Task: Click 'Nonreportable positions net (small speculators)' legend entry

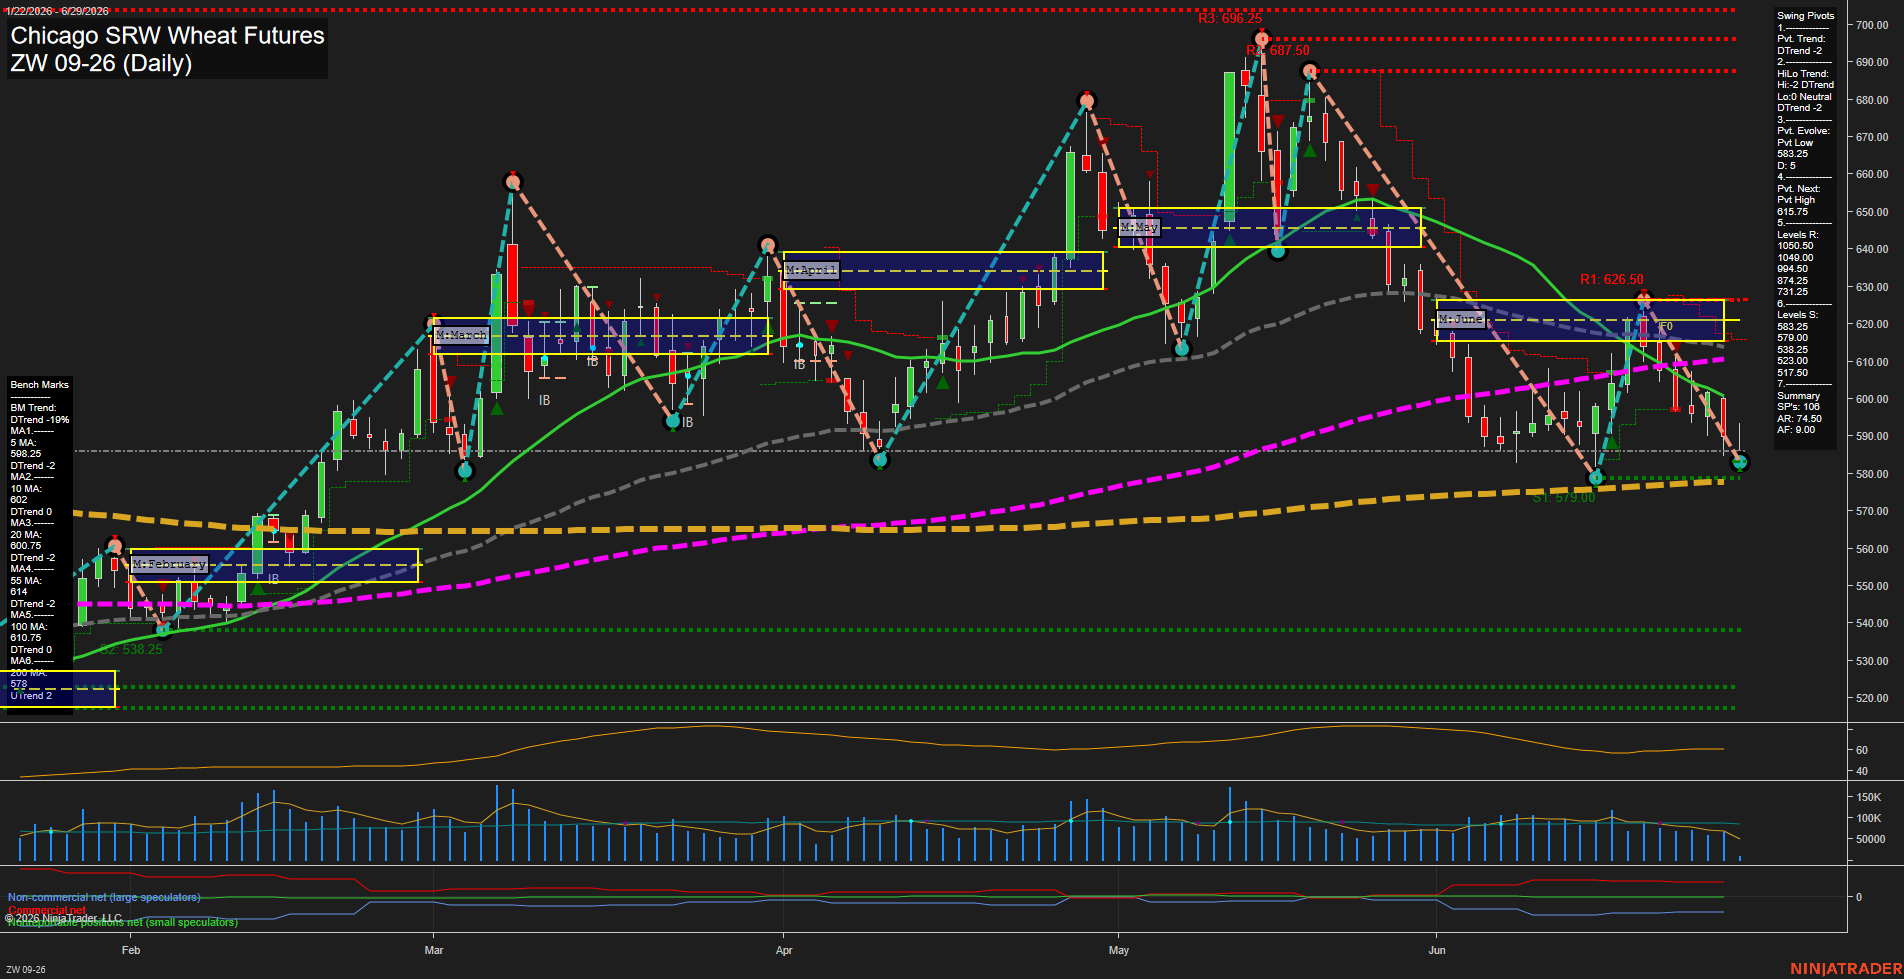Action: click(123, 923)
